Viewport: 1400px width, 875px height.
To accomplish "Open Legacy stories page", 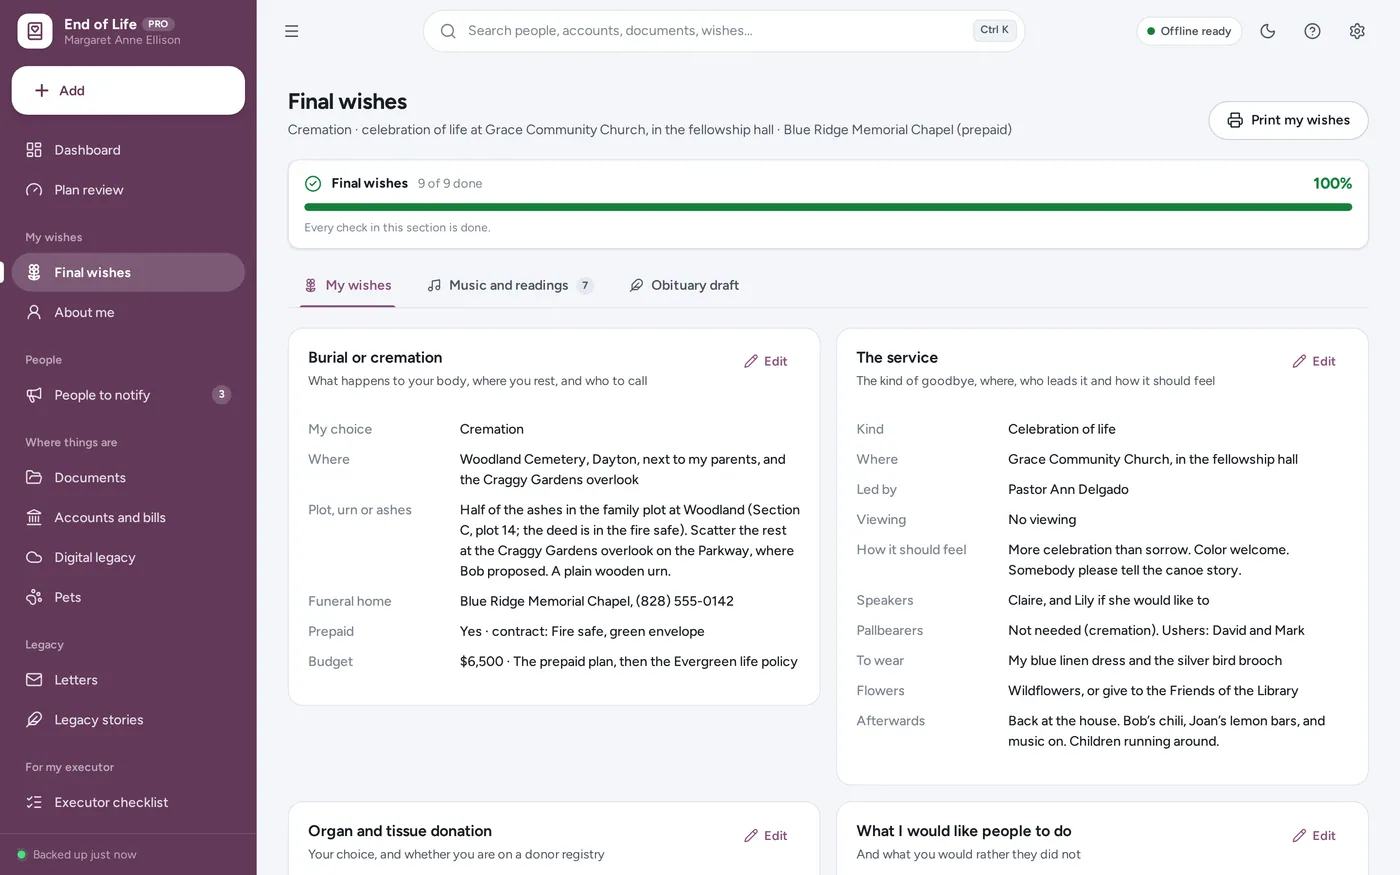I will [128, 720].
